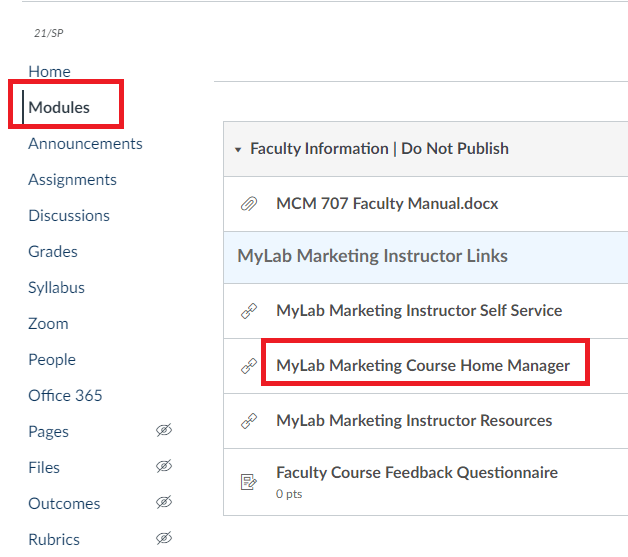628x557 pixels.
Task: Open the Zoom navigation link
Action: pyautogui.click(x=48, y=324)
